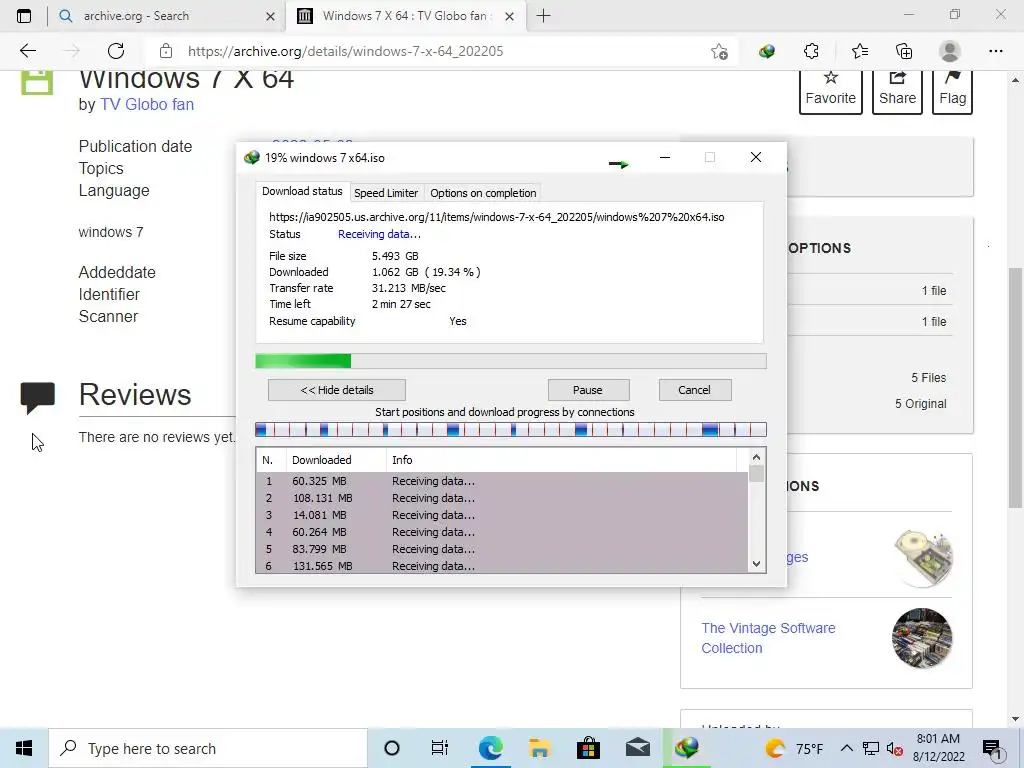
Task: Select connection 5 row 83.799 MB
Action: [502, 549]
